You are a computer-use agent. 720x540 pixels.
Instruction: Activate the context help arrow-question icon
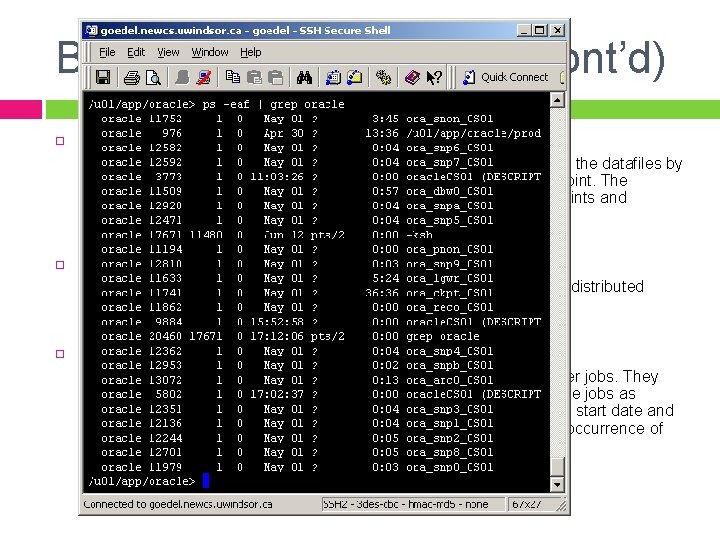(433, 77)
